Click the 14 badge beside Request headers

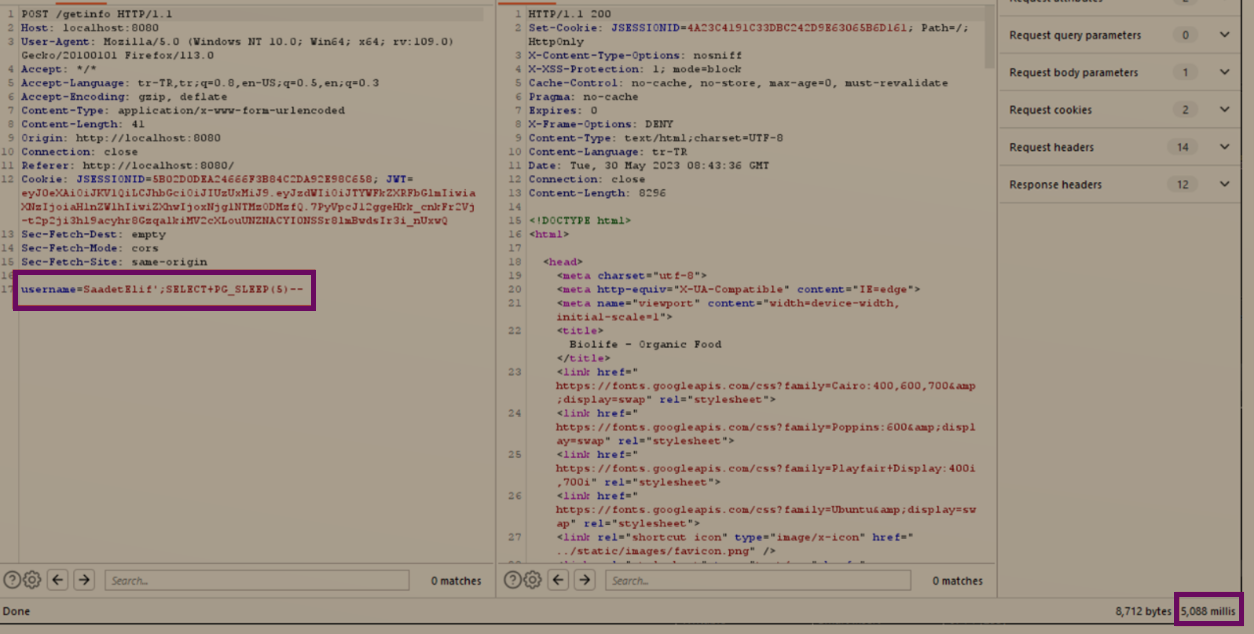point(1184,147)
